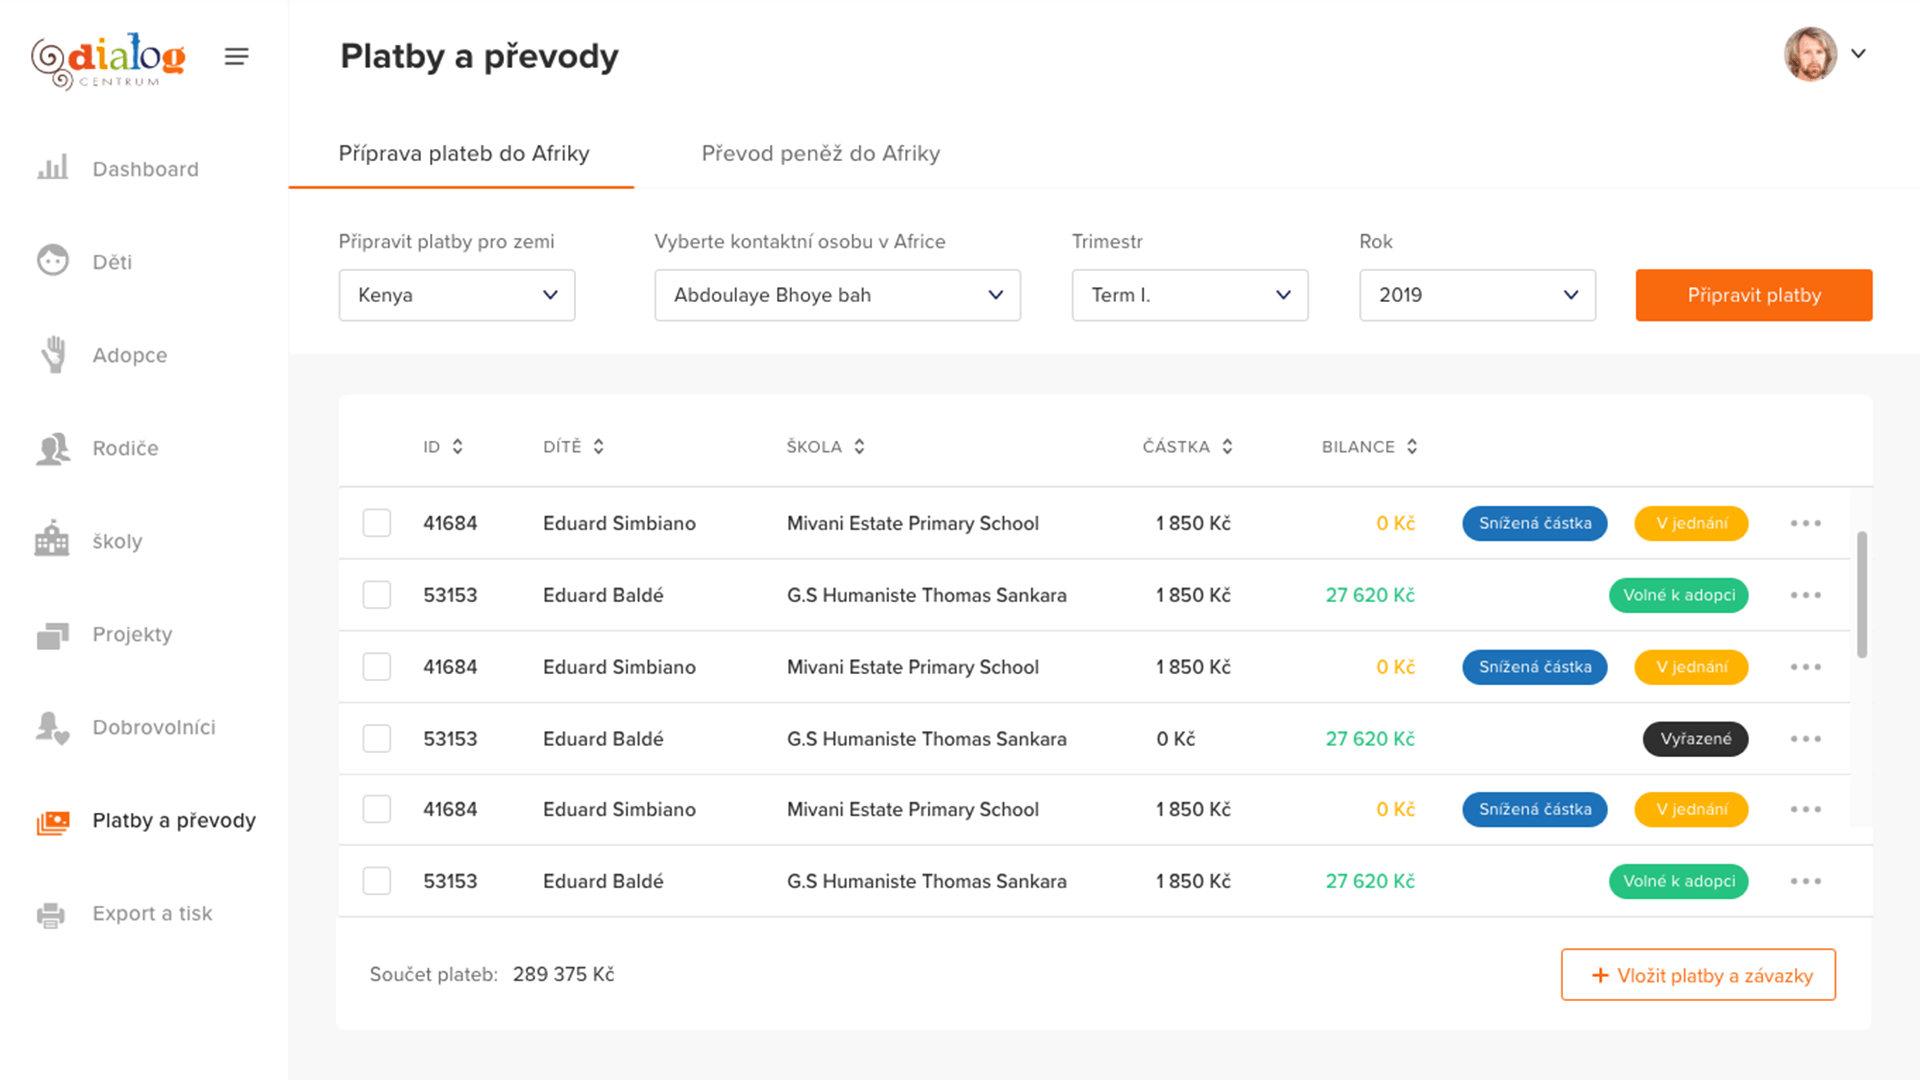Switch to Převod peněž do Afriky tab
The height and width of the screenshot is (1080, 1920).
pos(820,154)
